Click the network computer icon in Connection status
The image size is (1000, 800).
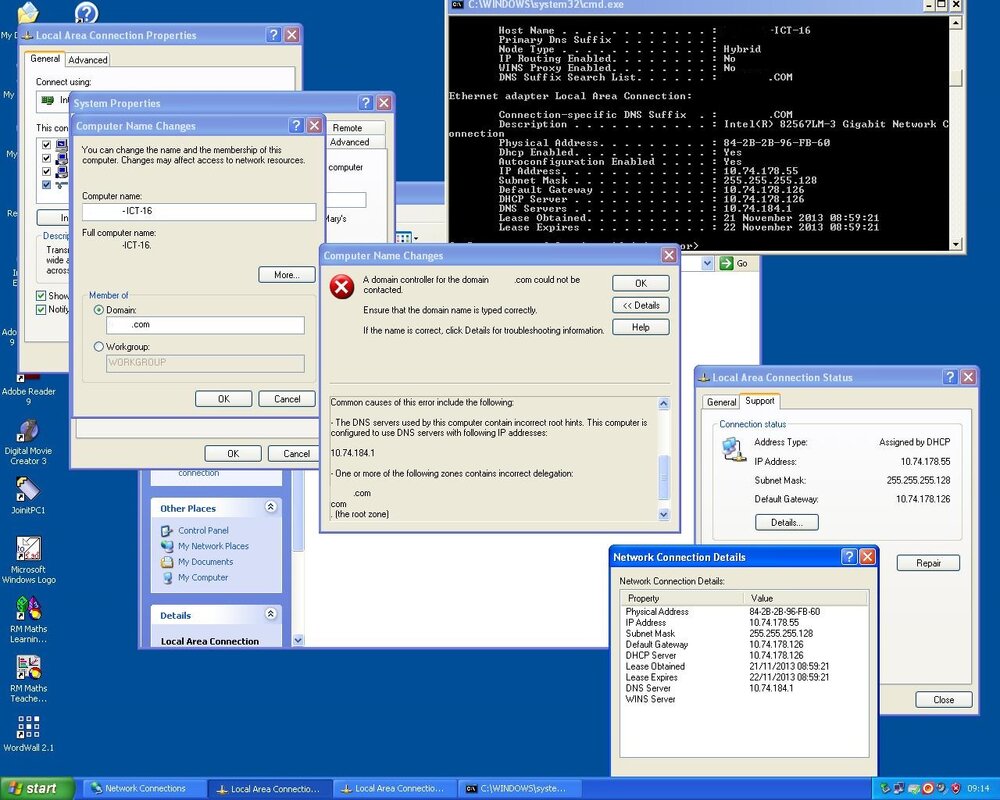tap(733, 450)
